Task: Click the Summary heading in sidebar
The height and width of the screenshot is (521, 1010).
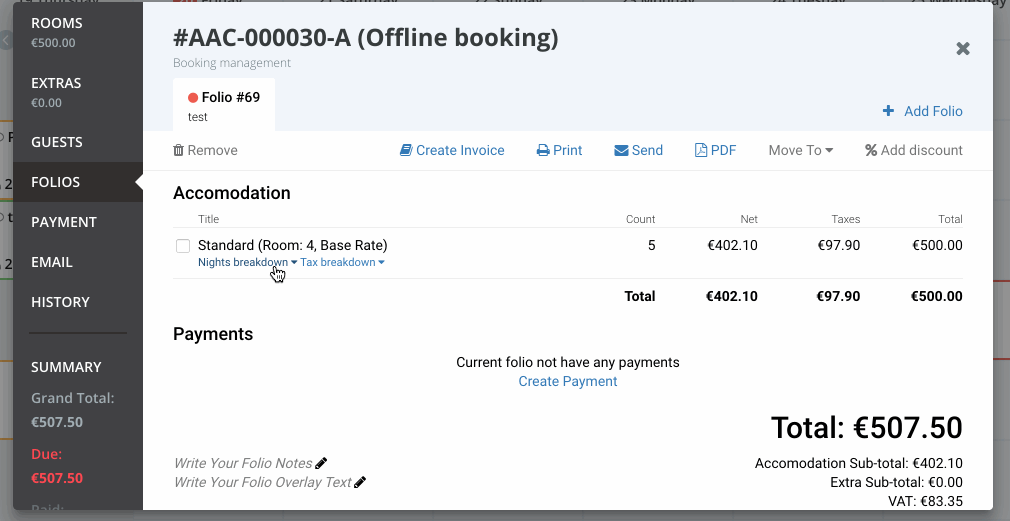Action: (66, 367)
